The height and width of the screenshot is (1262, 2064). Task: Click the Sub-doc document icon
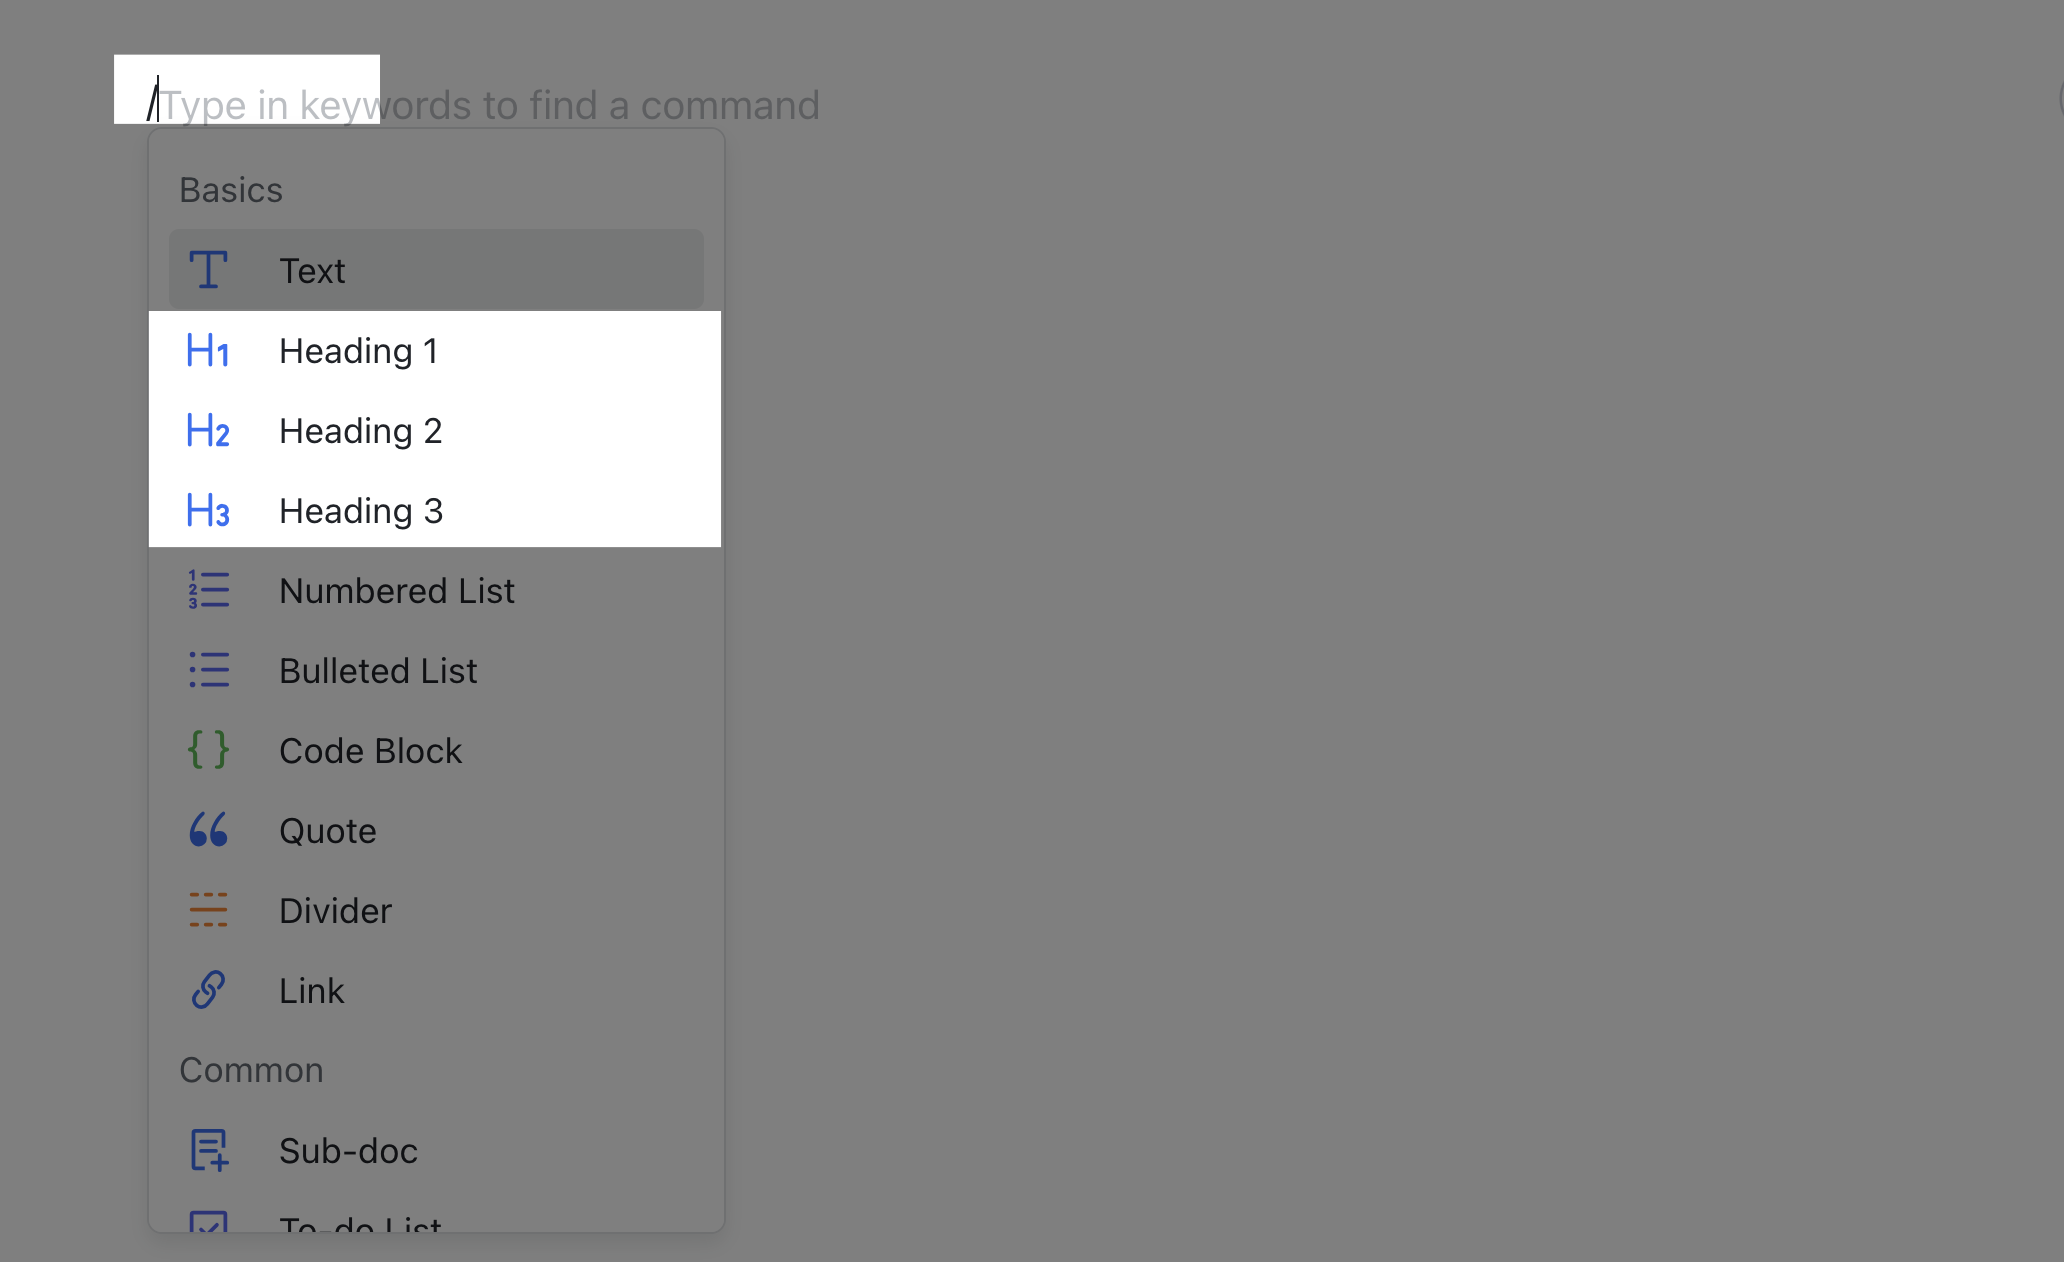pyautogui.click(x=207, y=1151)
